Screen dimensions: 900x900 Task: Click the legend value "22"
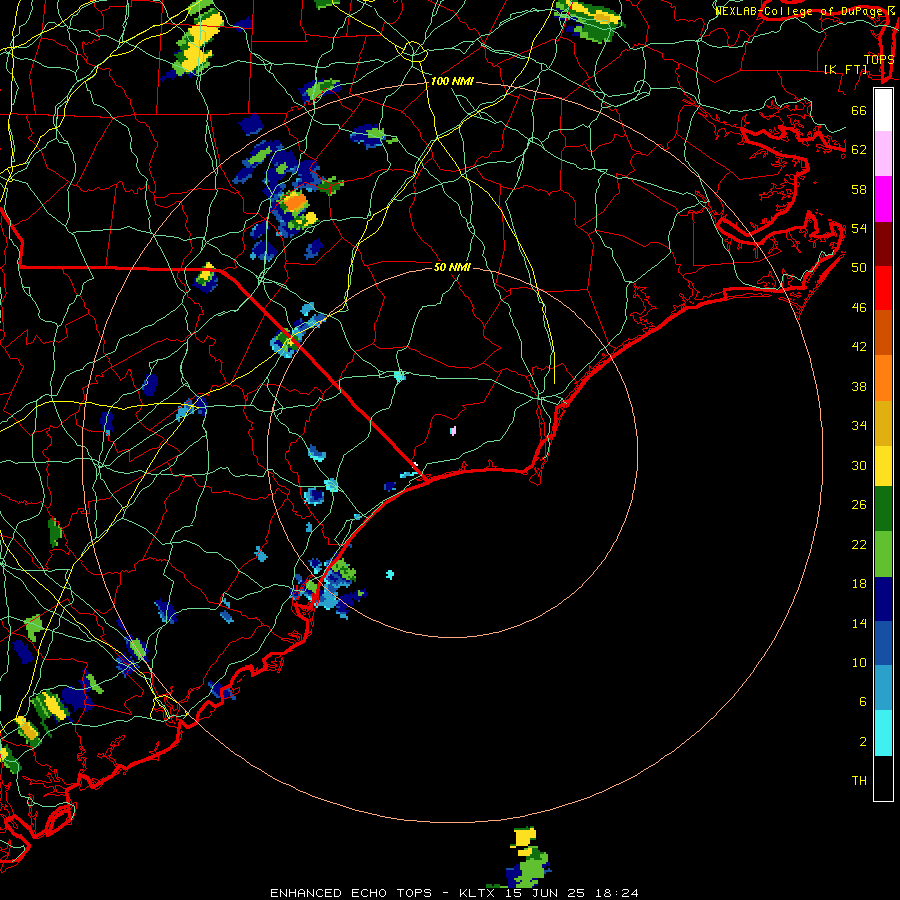(859, 544)
